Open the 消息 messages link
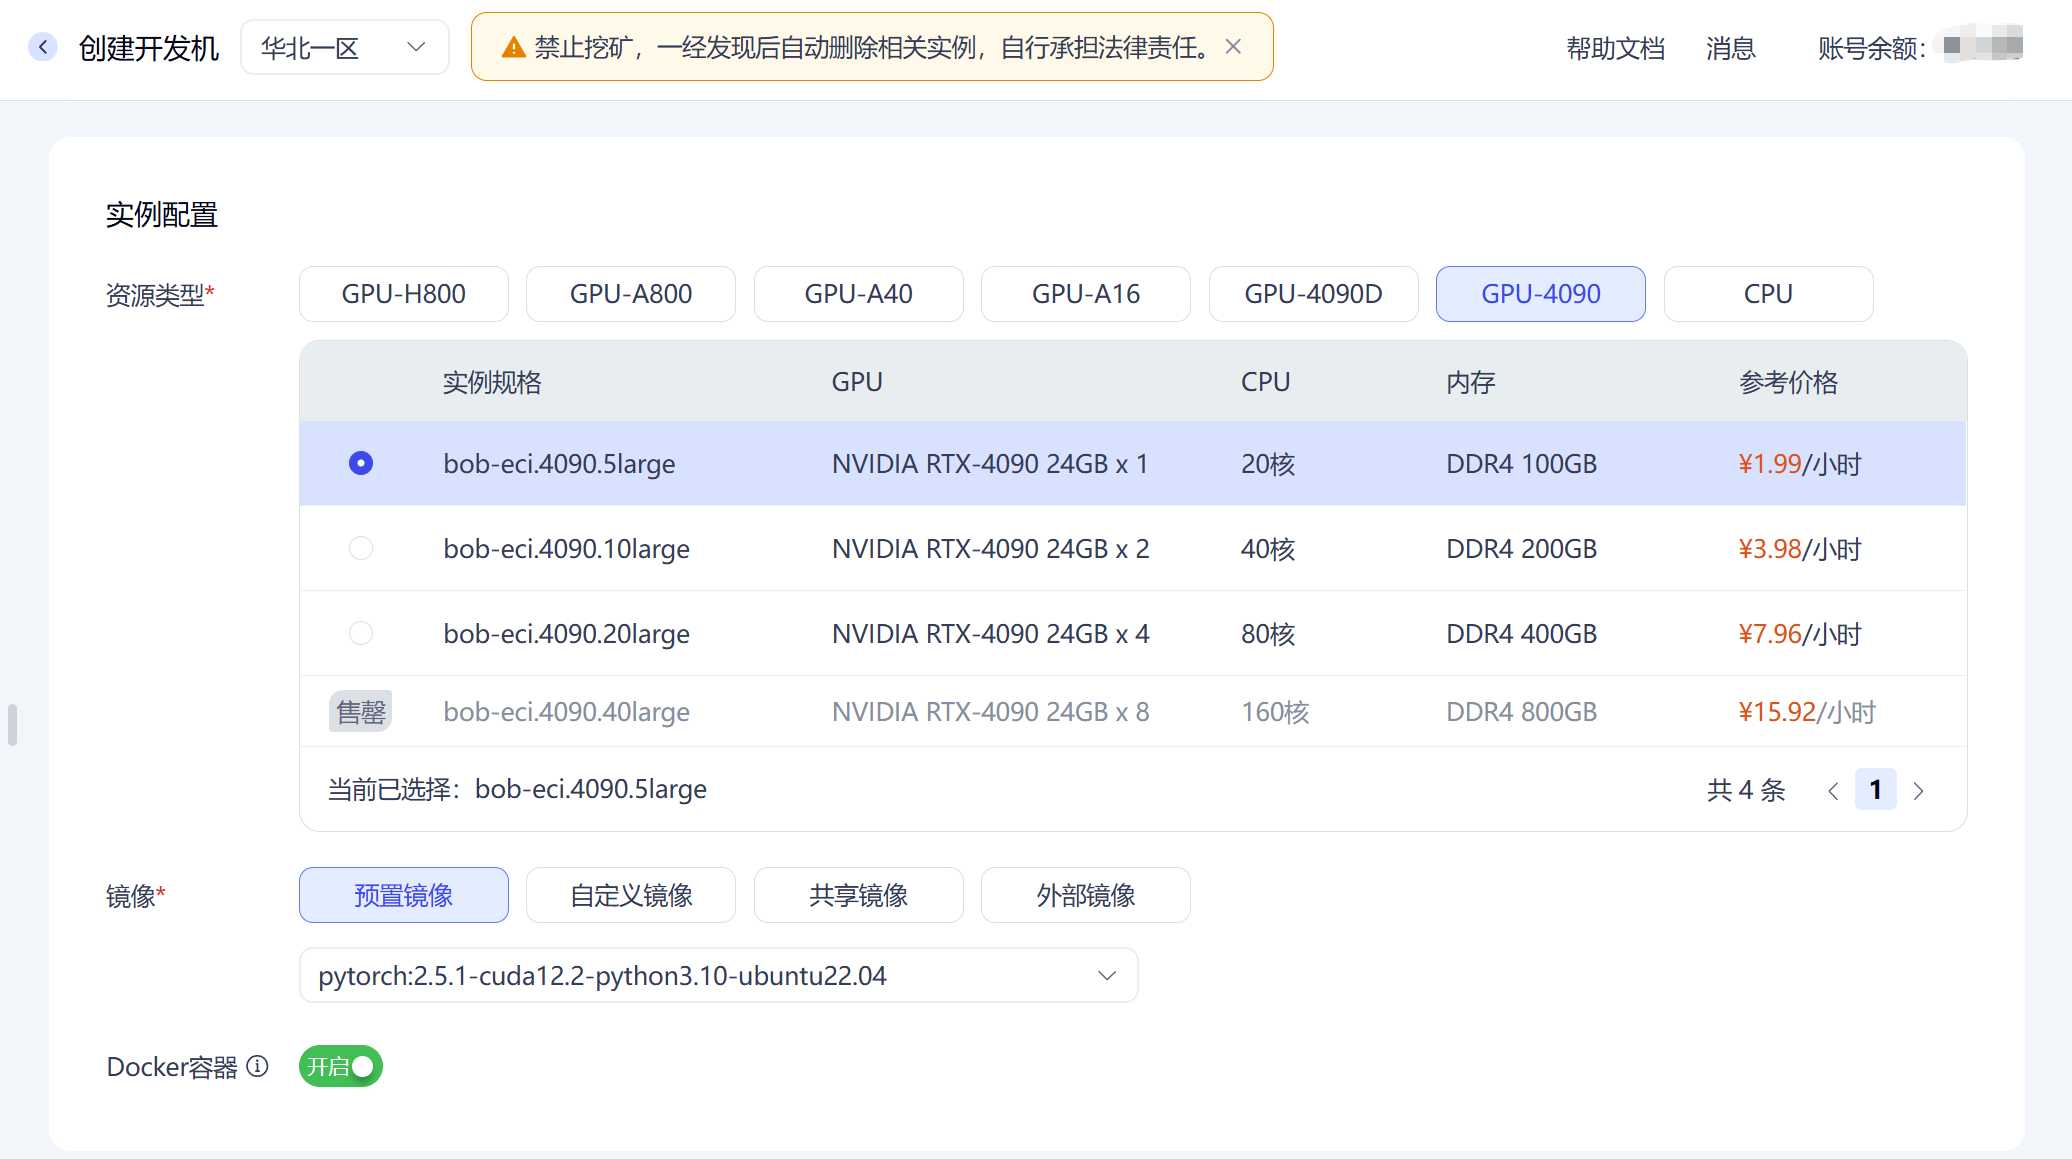This screenshot has width=2072, height=1159. (1730, 48)
